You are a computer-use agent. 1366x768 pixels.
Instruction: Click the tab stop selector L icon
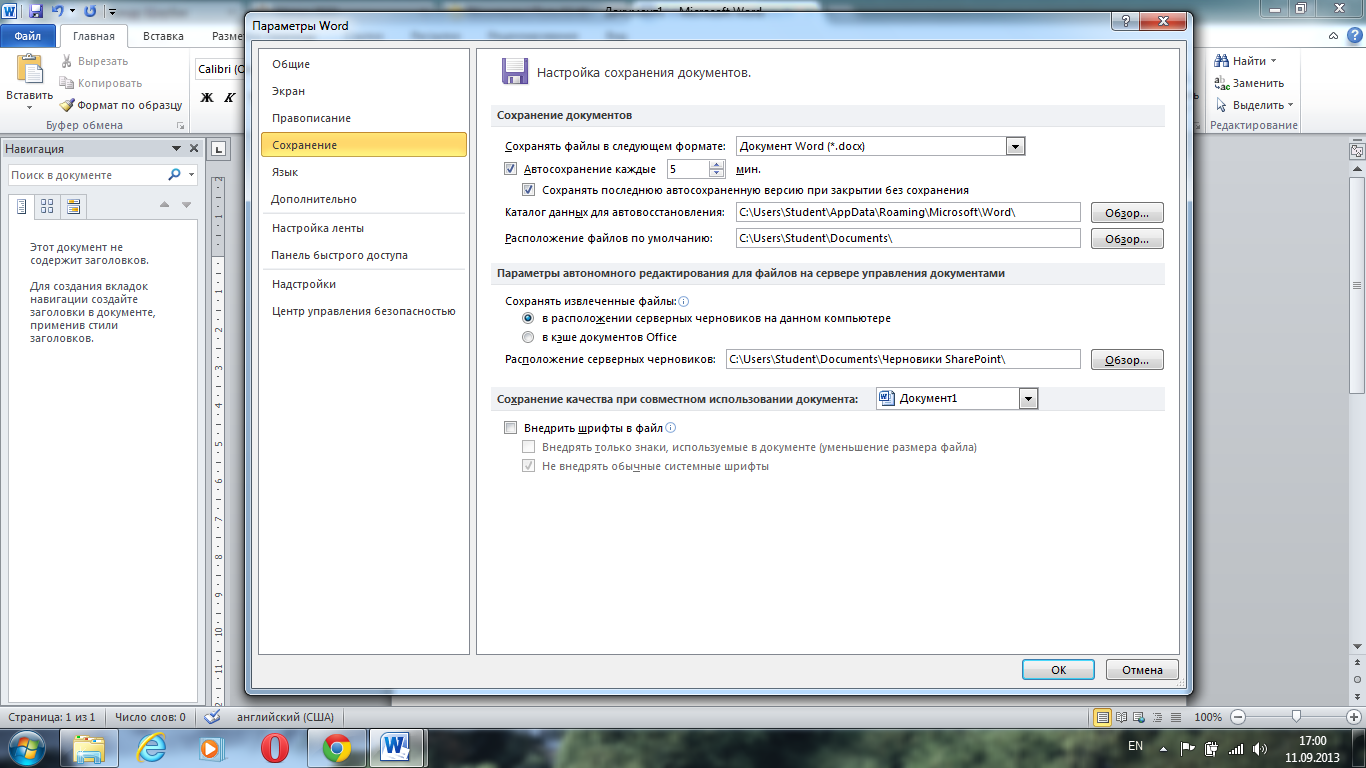click(220, 150)
